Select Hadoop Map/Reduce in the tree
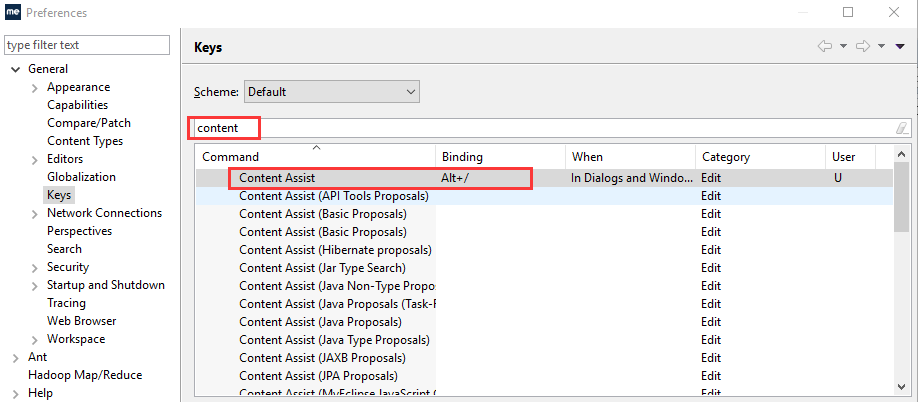This screenshot has width=918, height=402. point(85,375)
